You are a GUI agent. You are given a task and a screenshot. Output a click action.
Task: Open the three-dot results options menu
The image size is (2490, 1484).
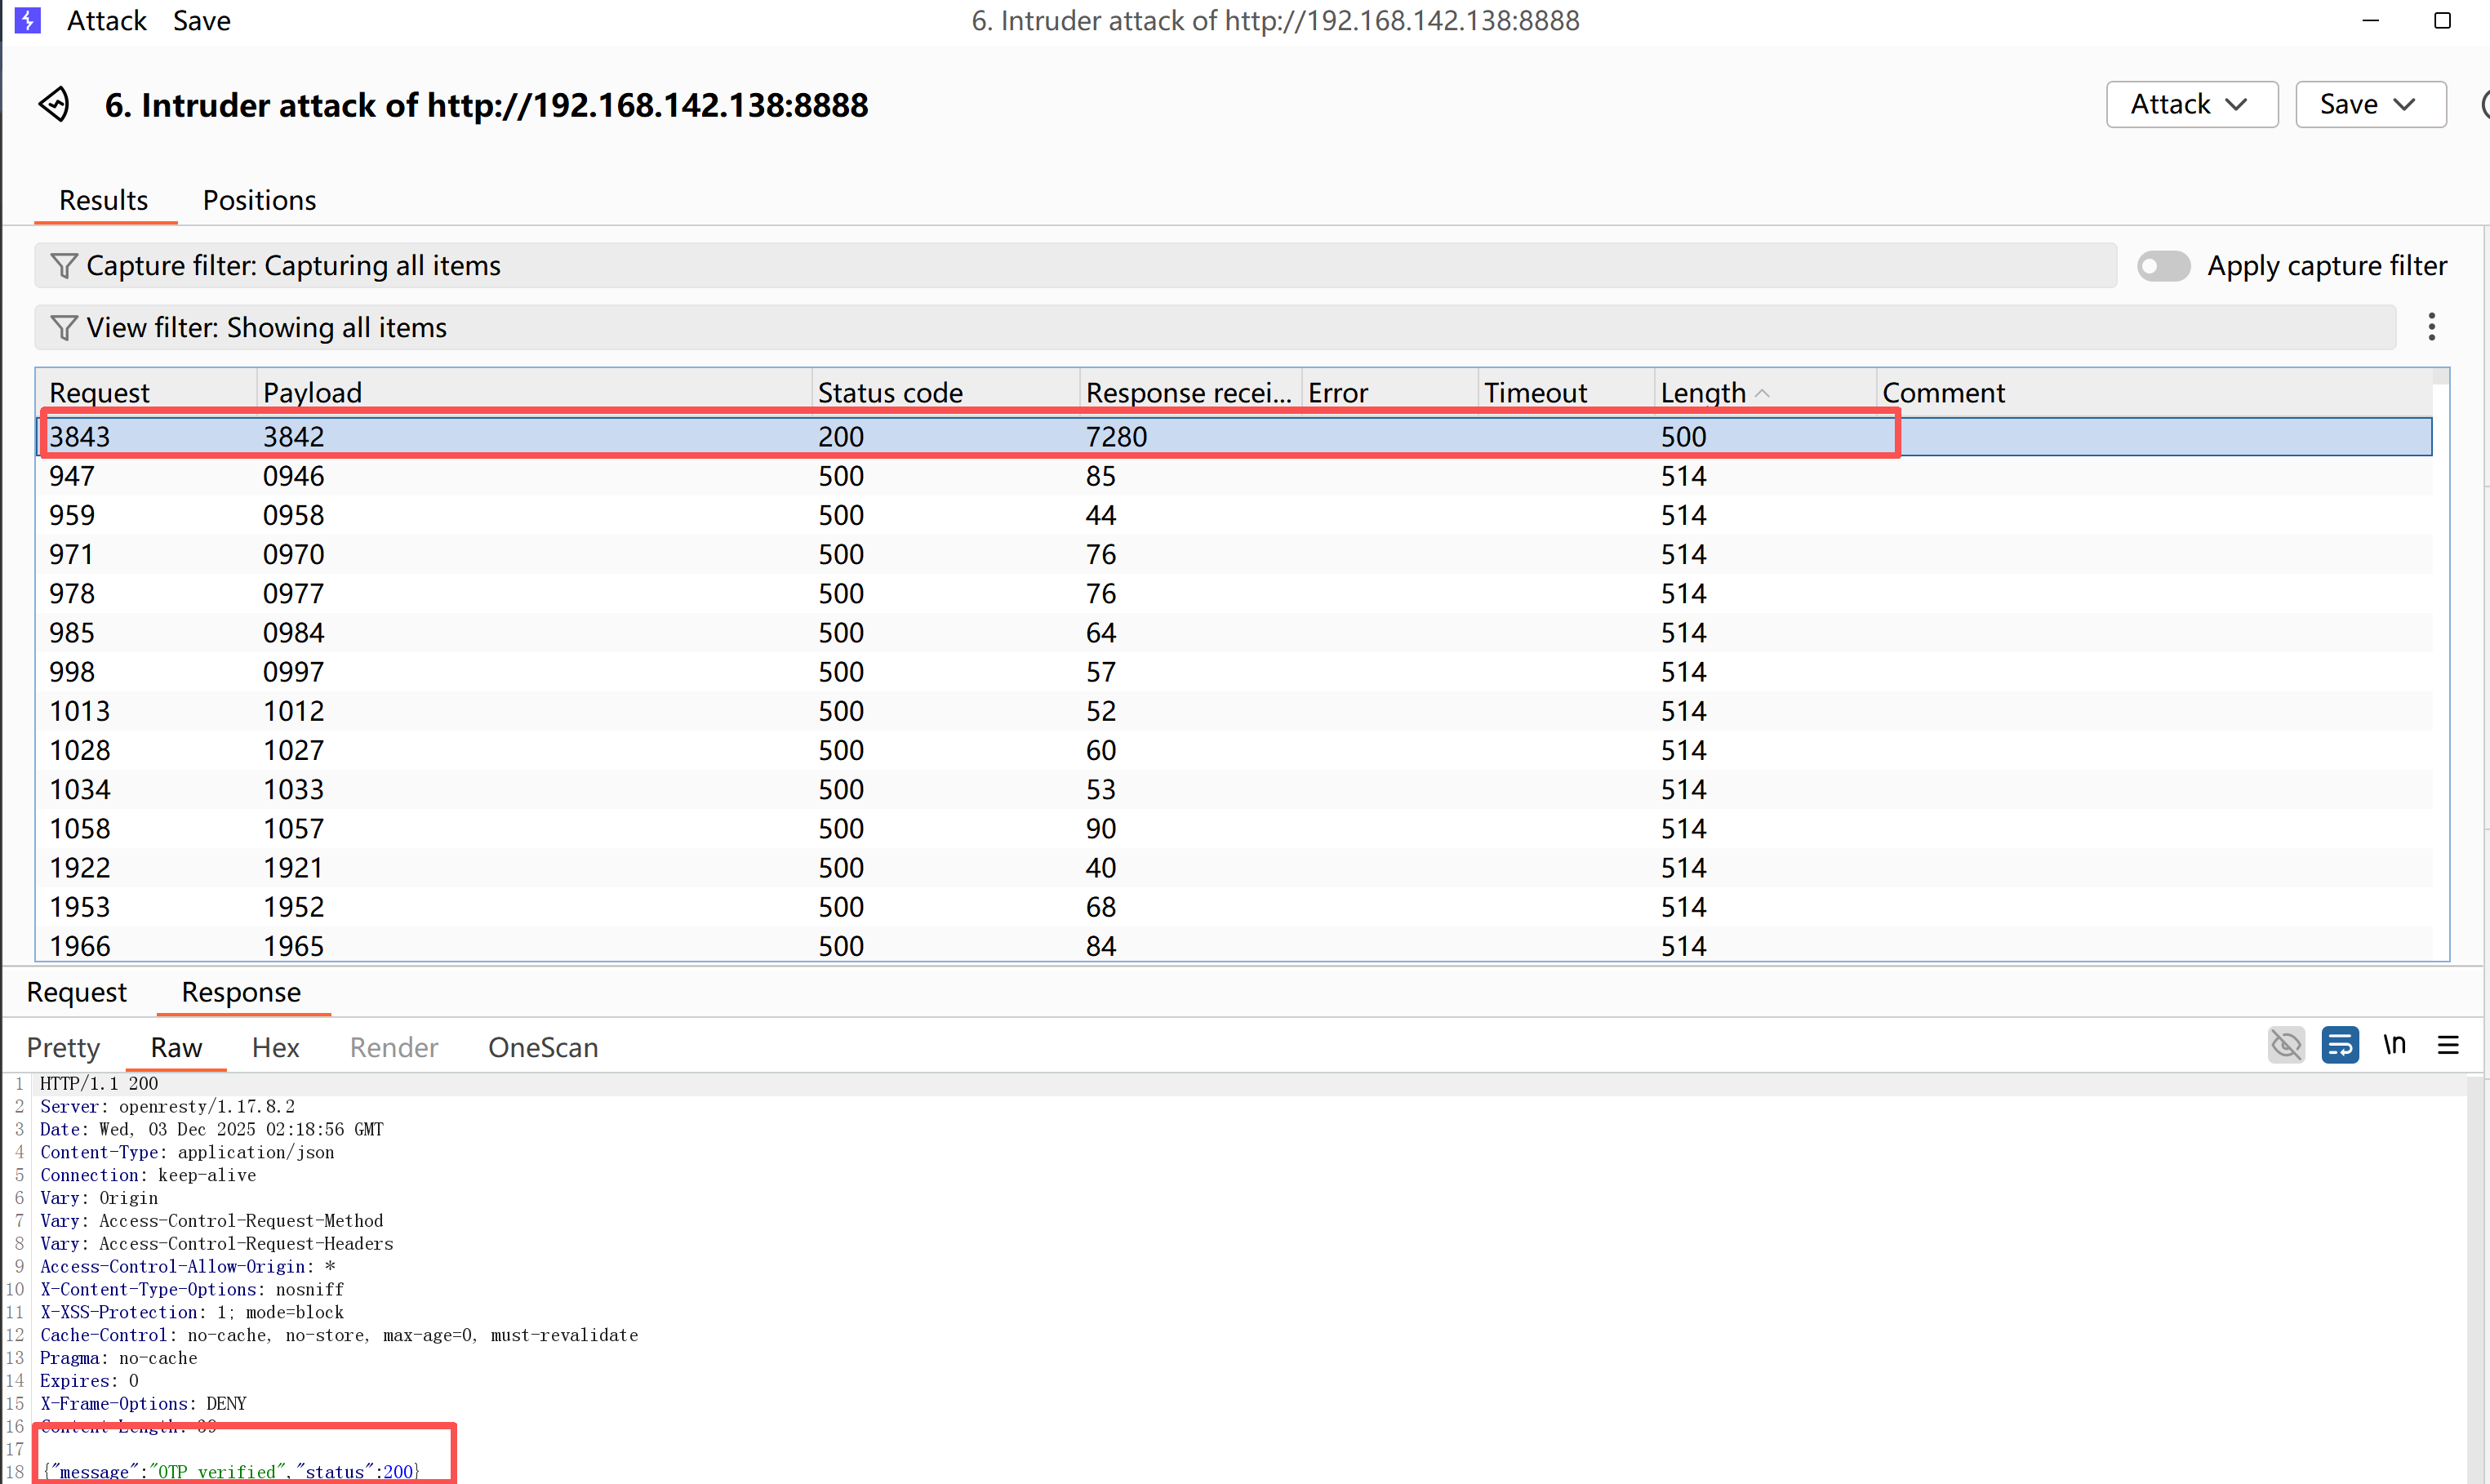coord(2431,327)
